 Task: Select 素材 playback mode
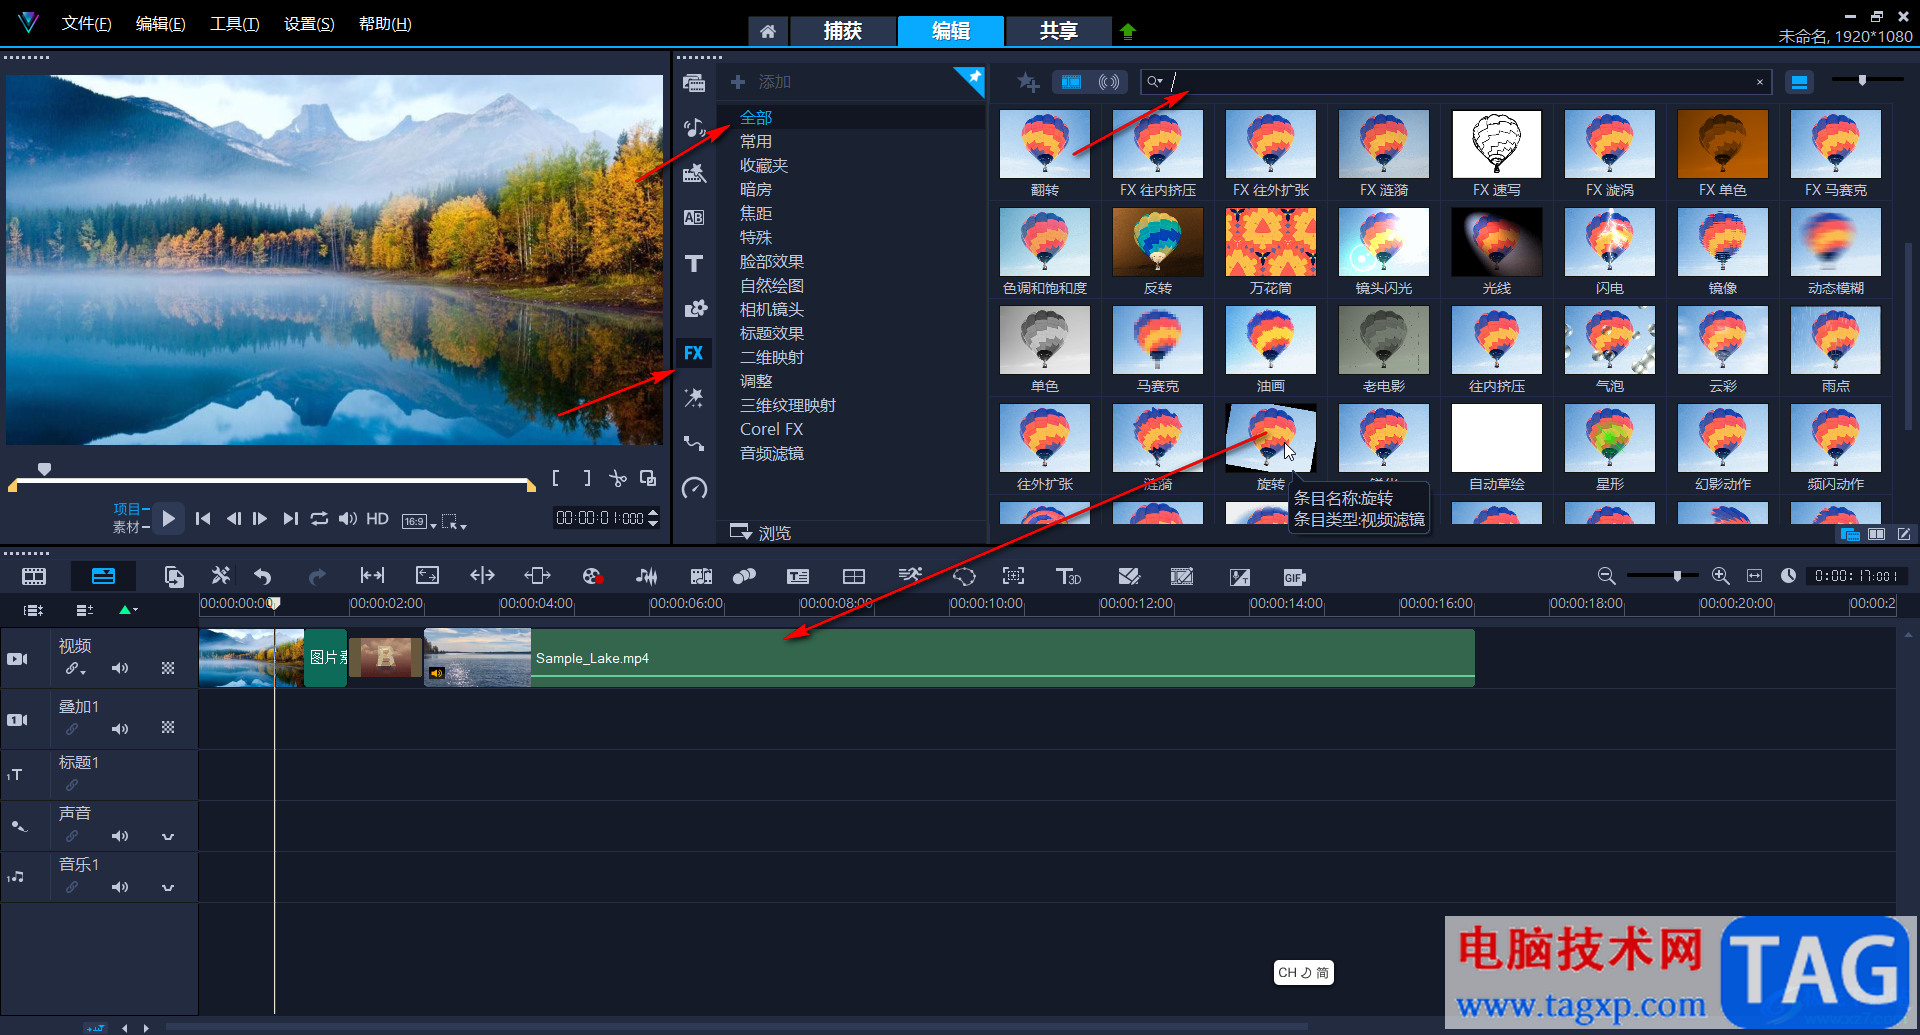point(131,527)
